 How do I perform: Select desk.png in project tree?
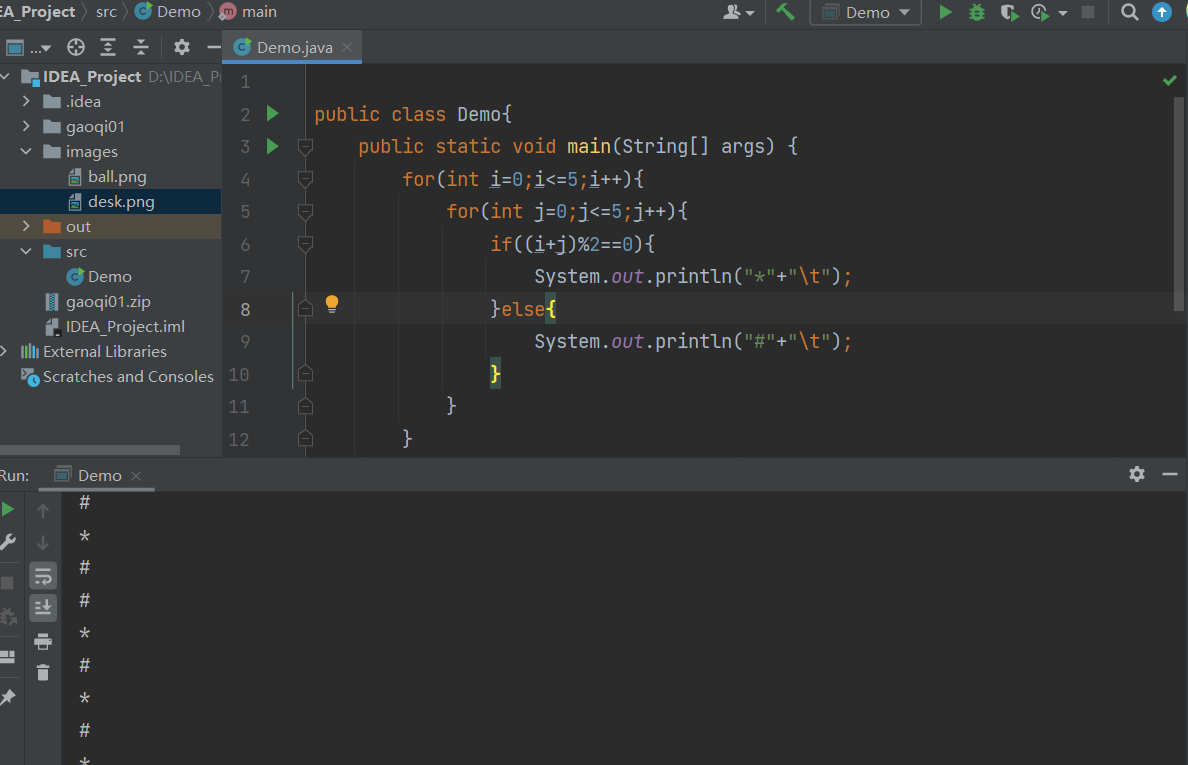pos(121,201)
